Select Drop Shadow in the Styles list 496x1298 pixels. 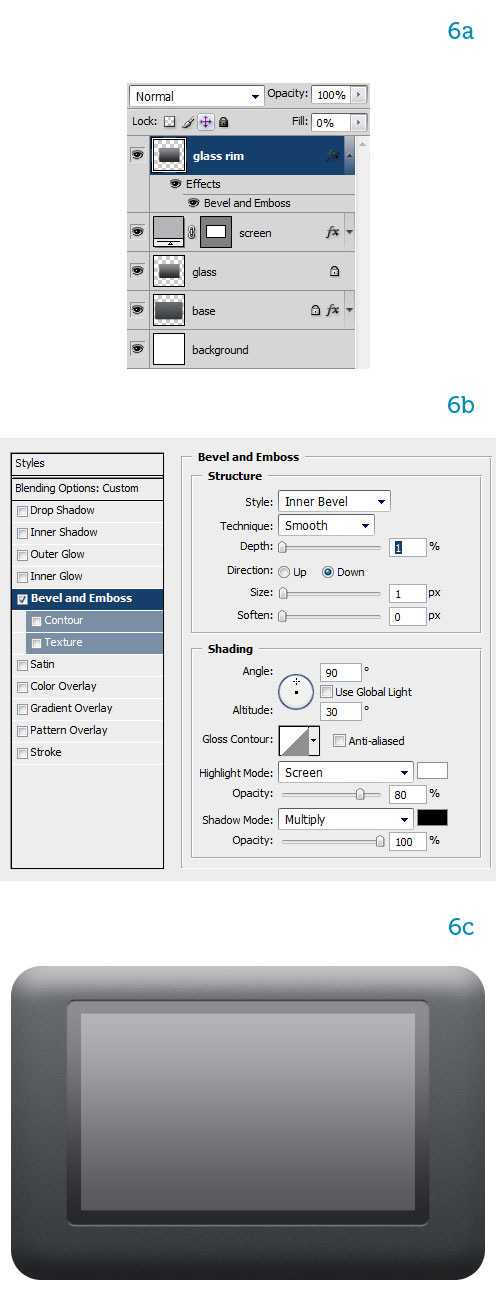pos(87,510)
